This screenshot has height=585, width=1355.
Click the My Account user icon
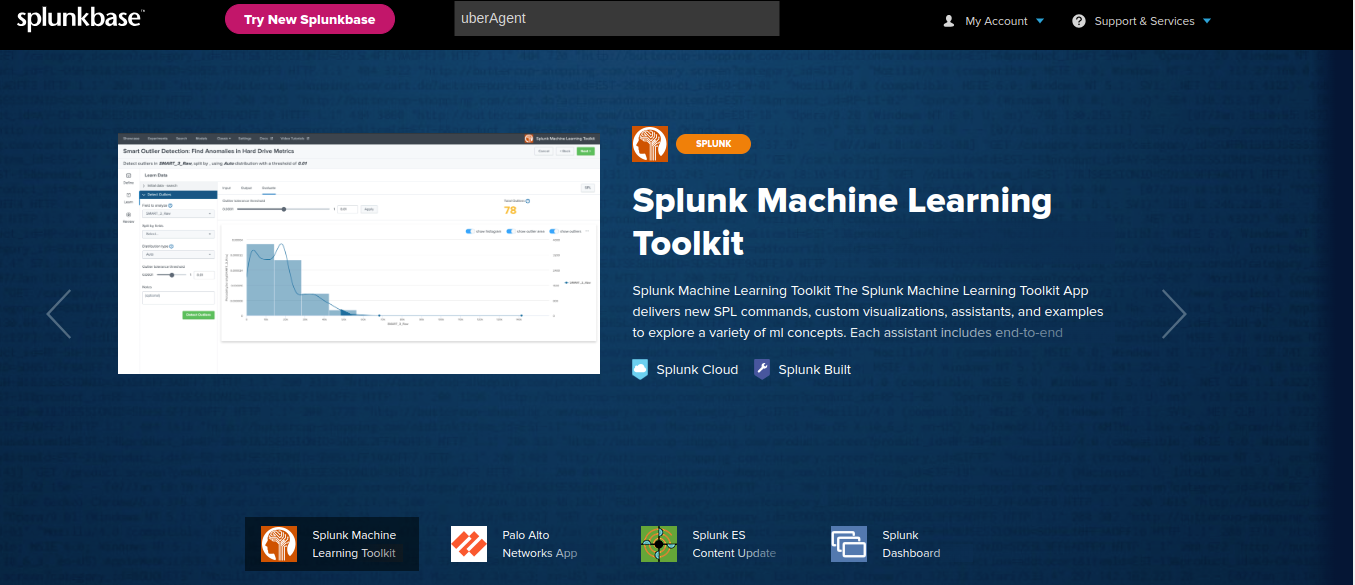click(949, 21)
